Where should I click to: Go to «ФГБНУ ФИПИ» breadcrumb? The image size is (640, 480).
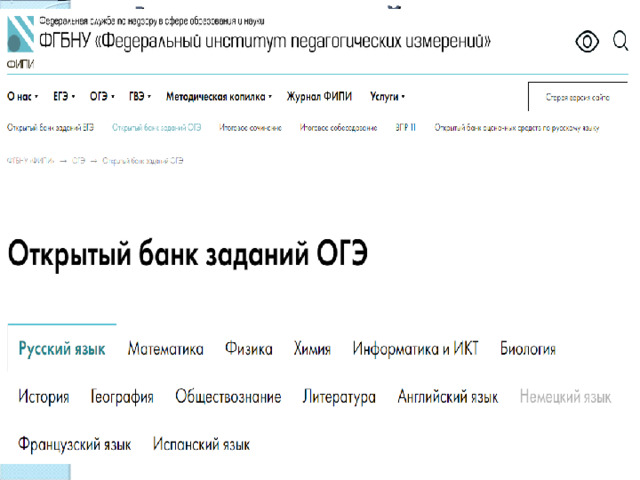31,160
